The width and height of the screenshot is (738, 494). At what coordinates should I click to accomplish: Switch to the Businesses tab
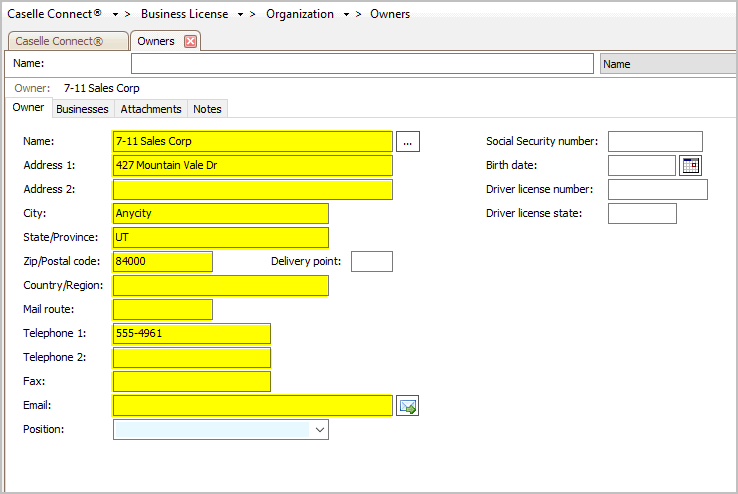coord(82,109)
